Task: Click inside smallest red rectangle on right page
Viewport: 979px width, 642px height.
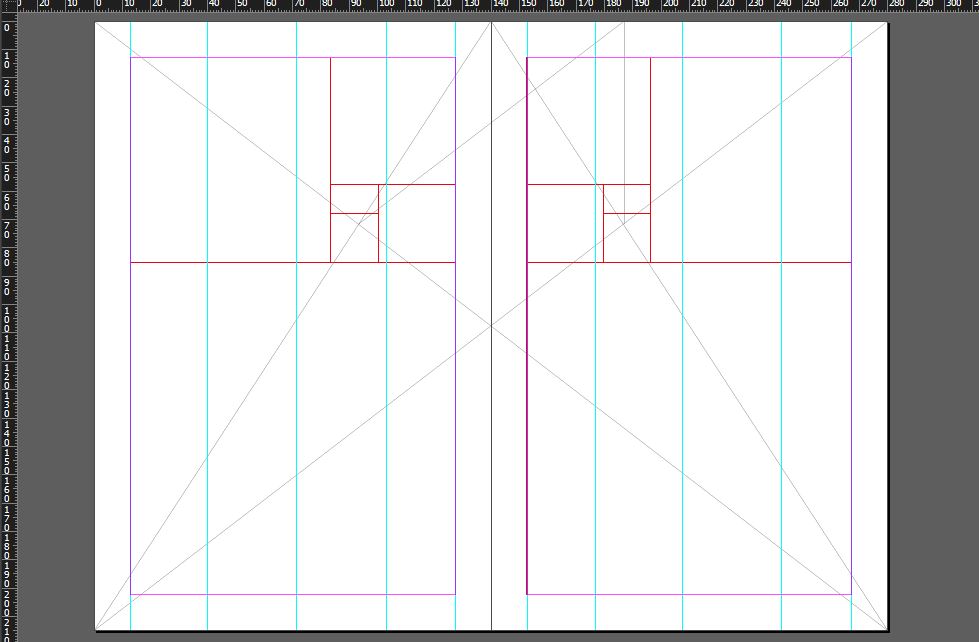Action: [x=627, y=199]
